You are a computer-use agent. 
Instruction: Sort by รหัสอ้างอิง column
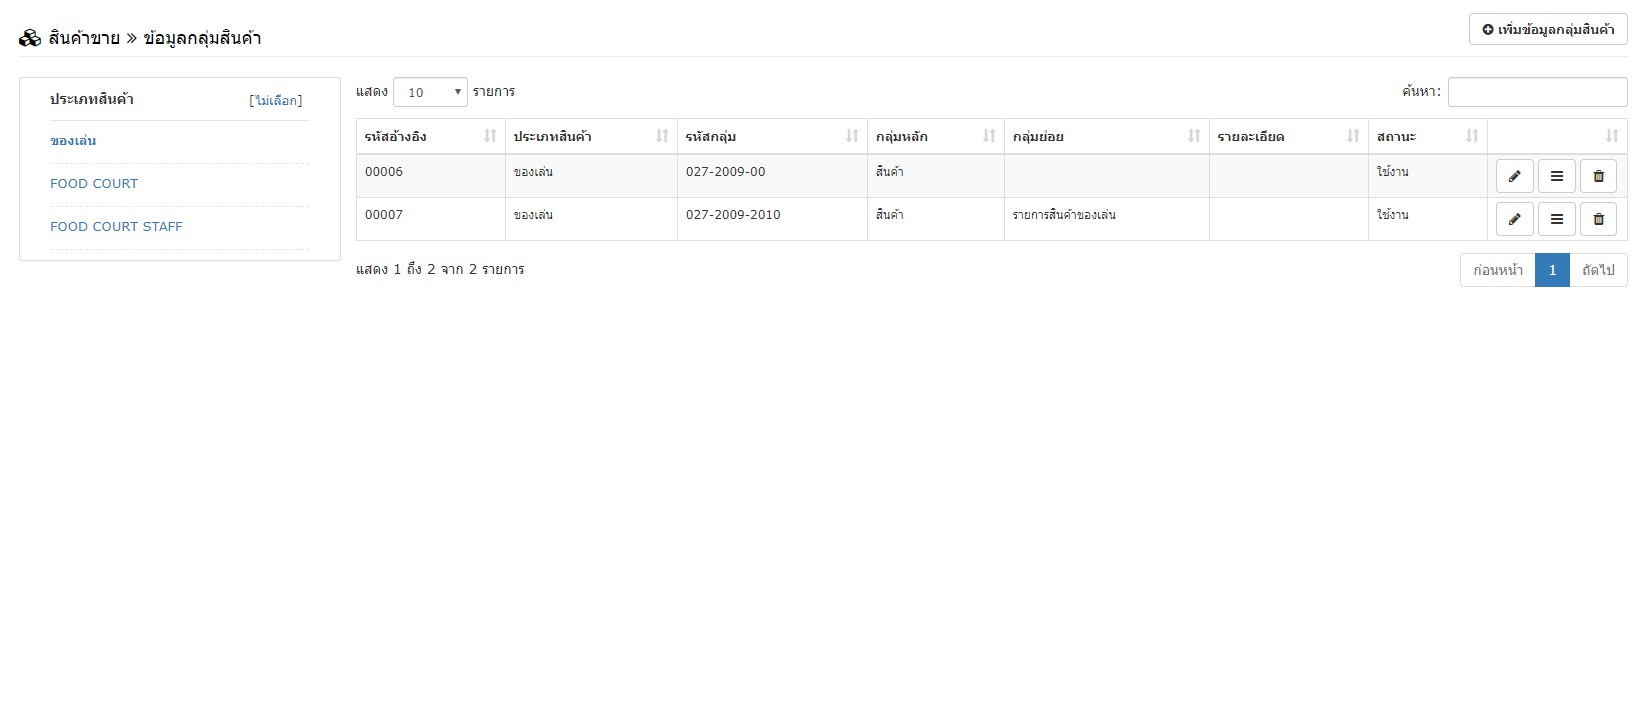click(431, 136)
